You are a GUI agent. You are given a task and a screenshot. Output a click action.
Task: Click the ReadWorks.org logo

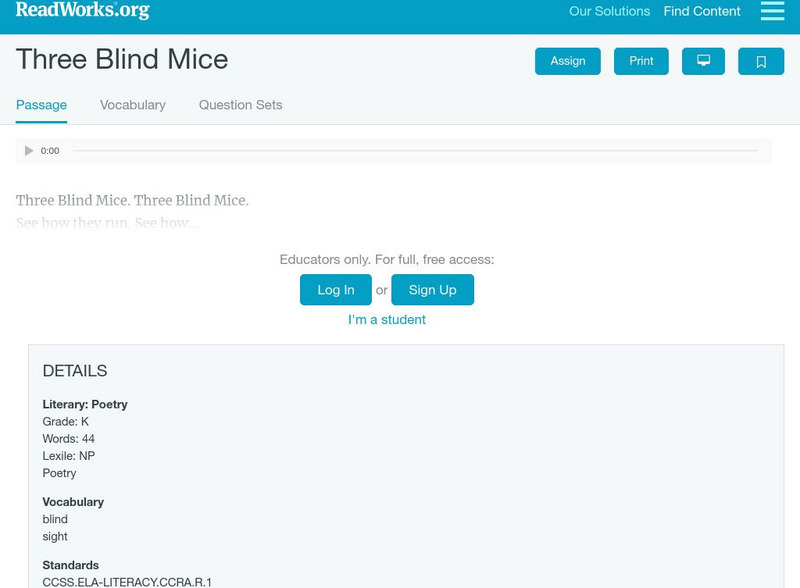(x=82, y=11)
